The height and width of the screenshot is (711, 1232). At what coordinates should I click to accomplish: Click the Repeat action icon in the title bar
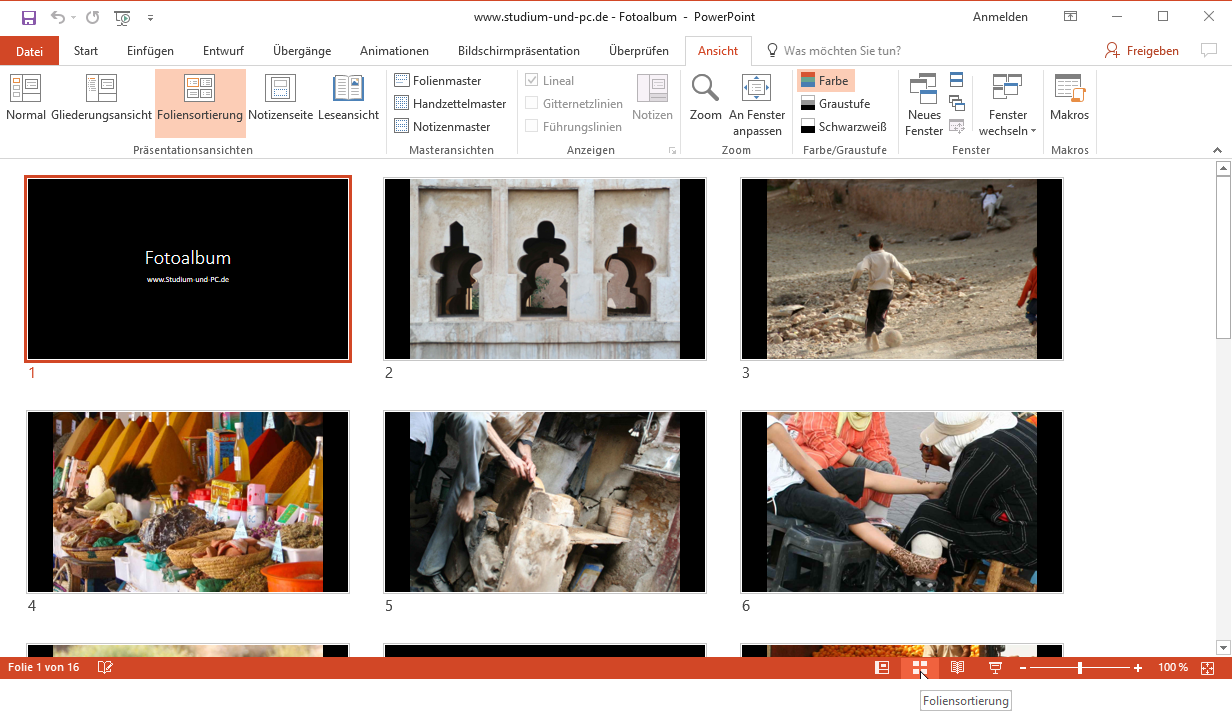click(x=92, y=17)
